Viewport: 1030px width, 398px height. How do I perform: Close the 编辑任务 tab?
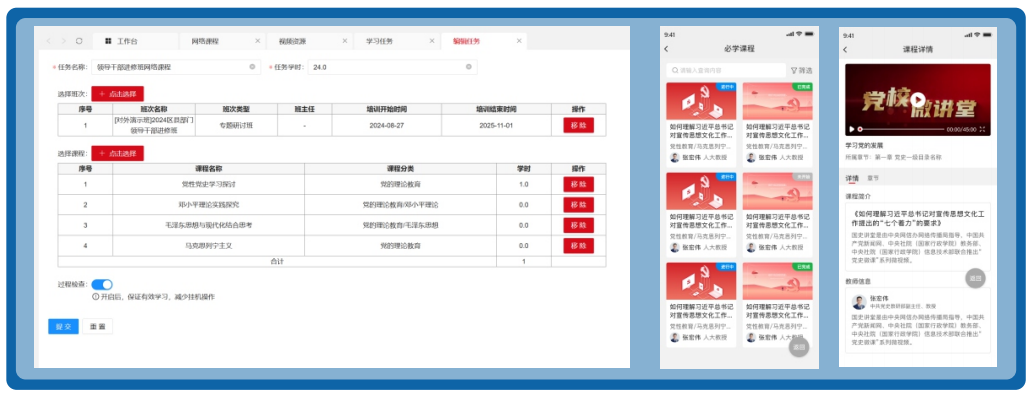pyautogui.click(x=519, y=41)
